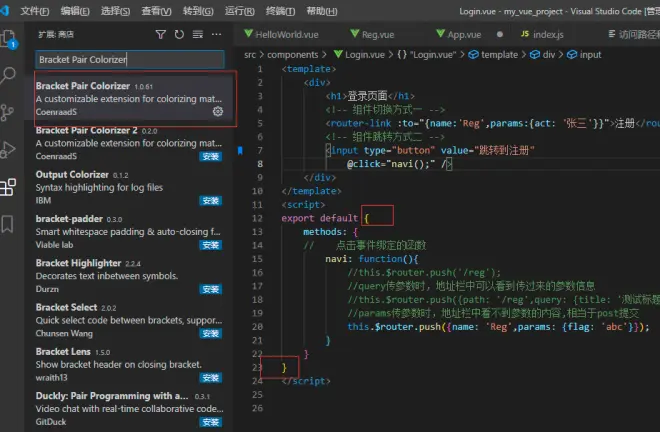Click 'navi: function(){' on line 15
The image size is (660, 432).
(x=372, y=259)
